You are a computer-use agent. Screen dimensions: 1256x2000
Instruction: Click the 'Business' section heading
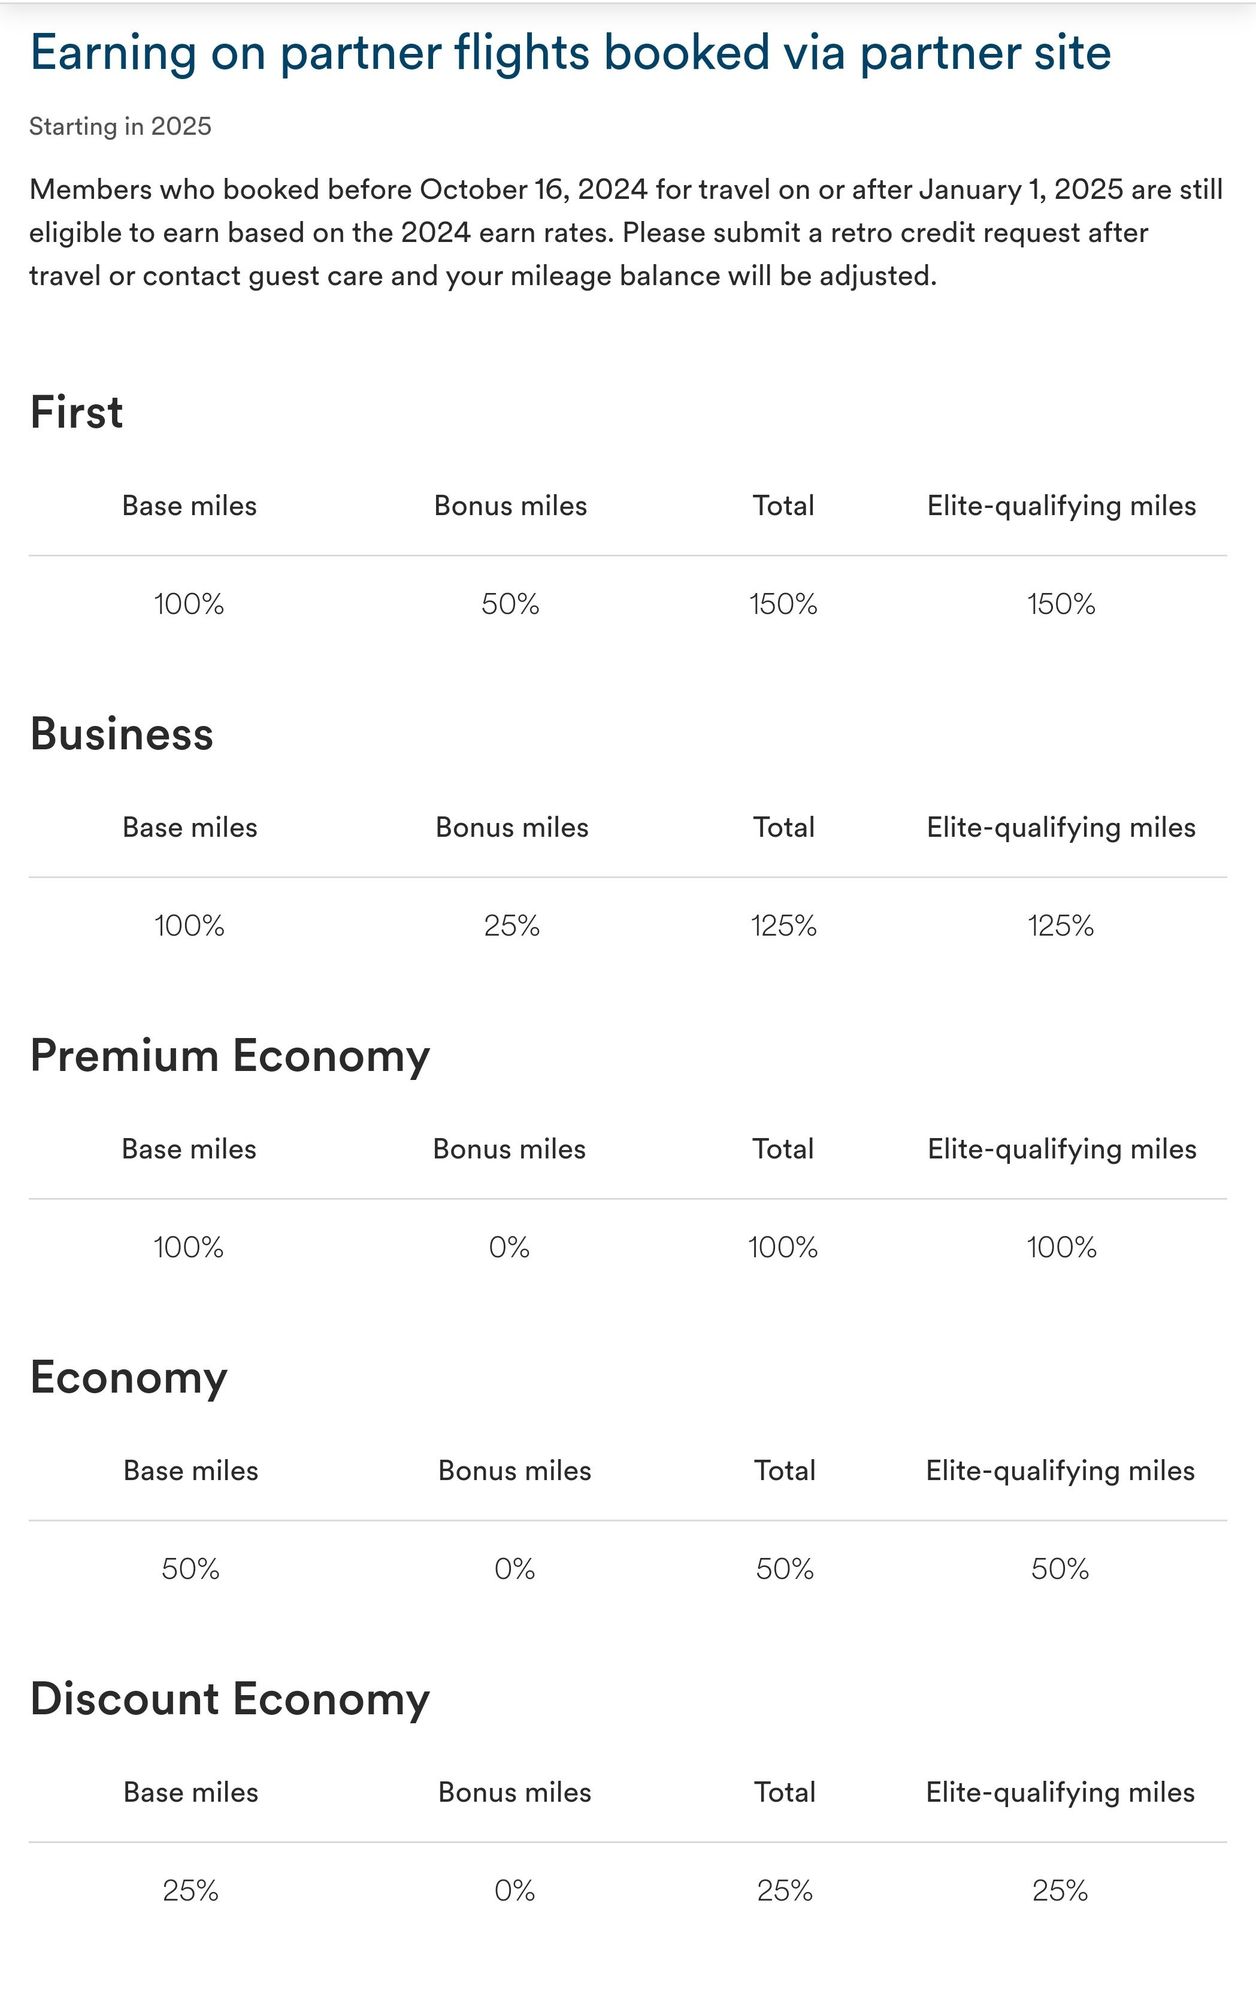tap(121, 734)
